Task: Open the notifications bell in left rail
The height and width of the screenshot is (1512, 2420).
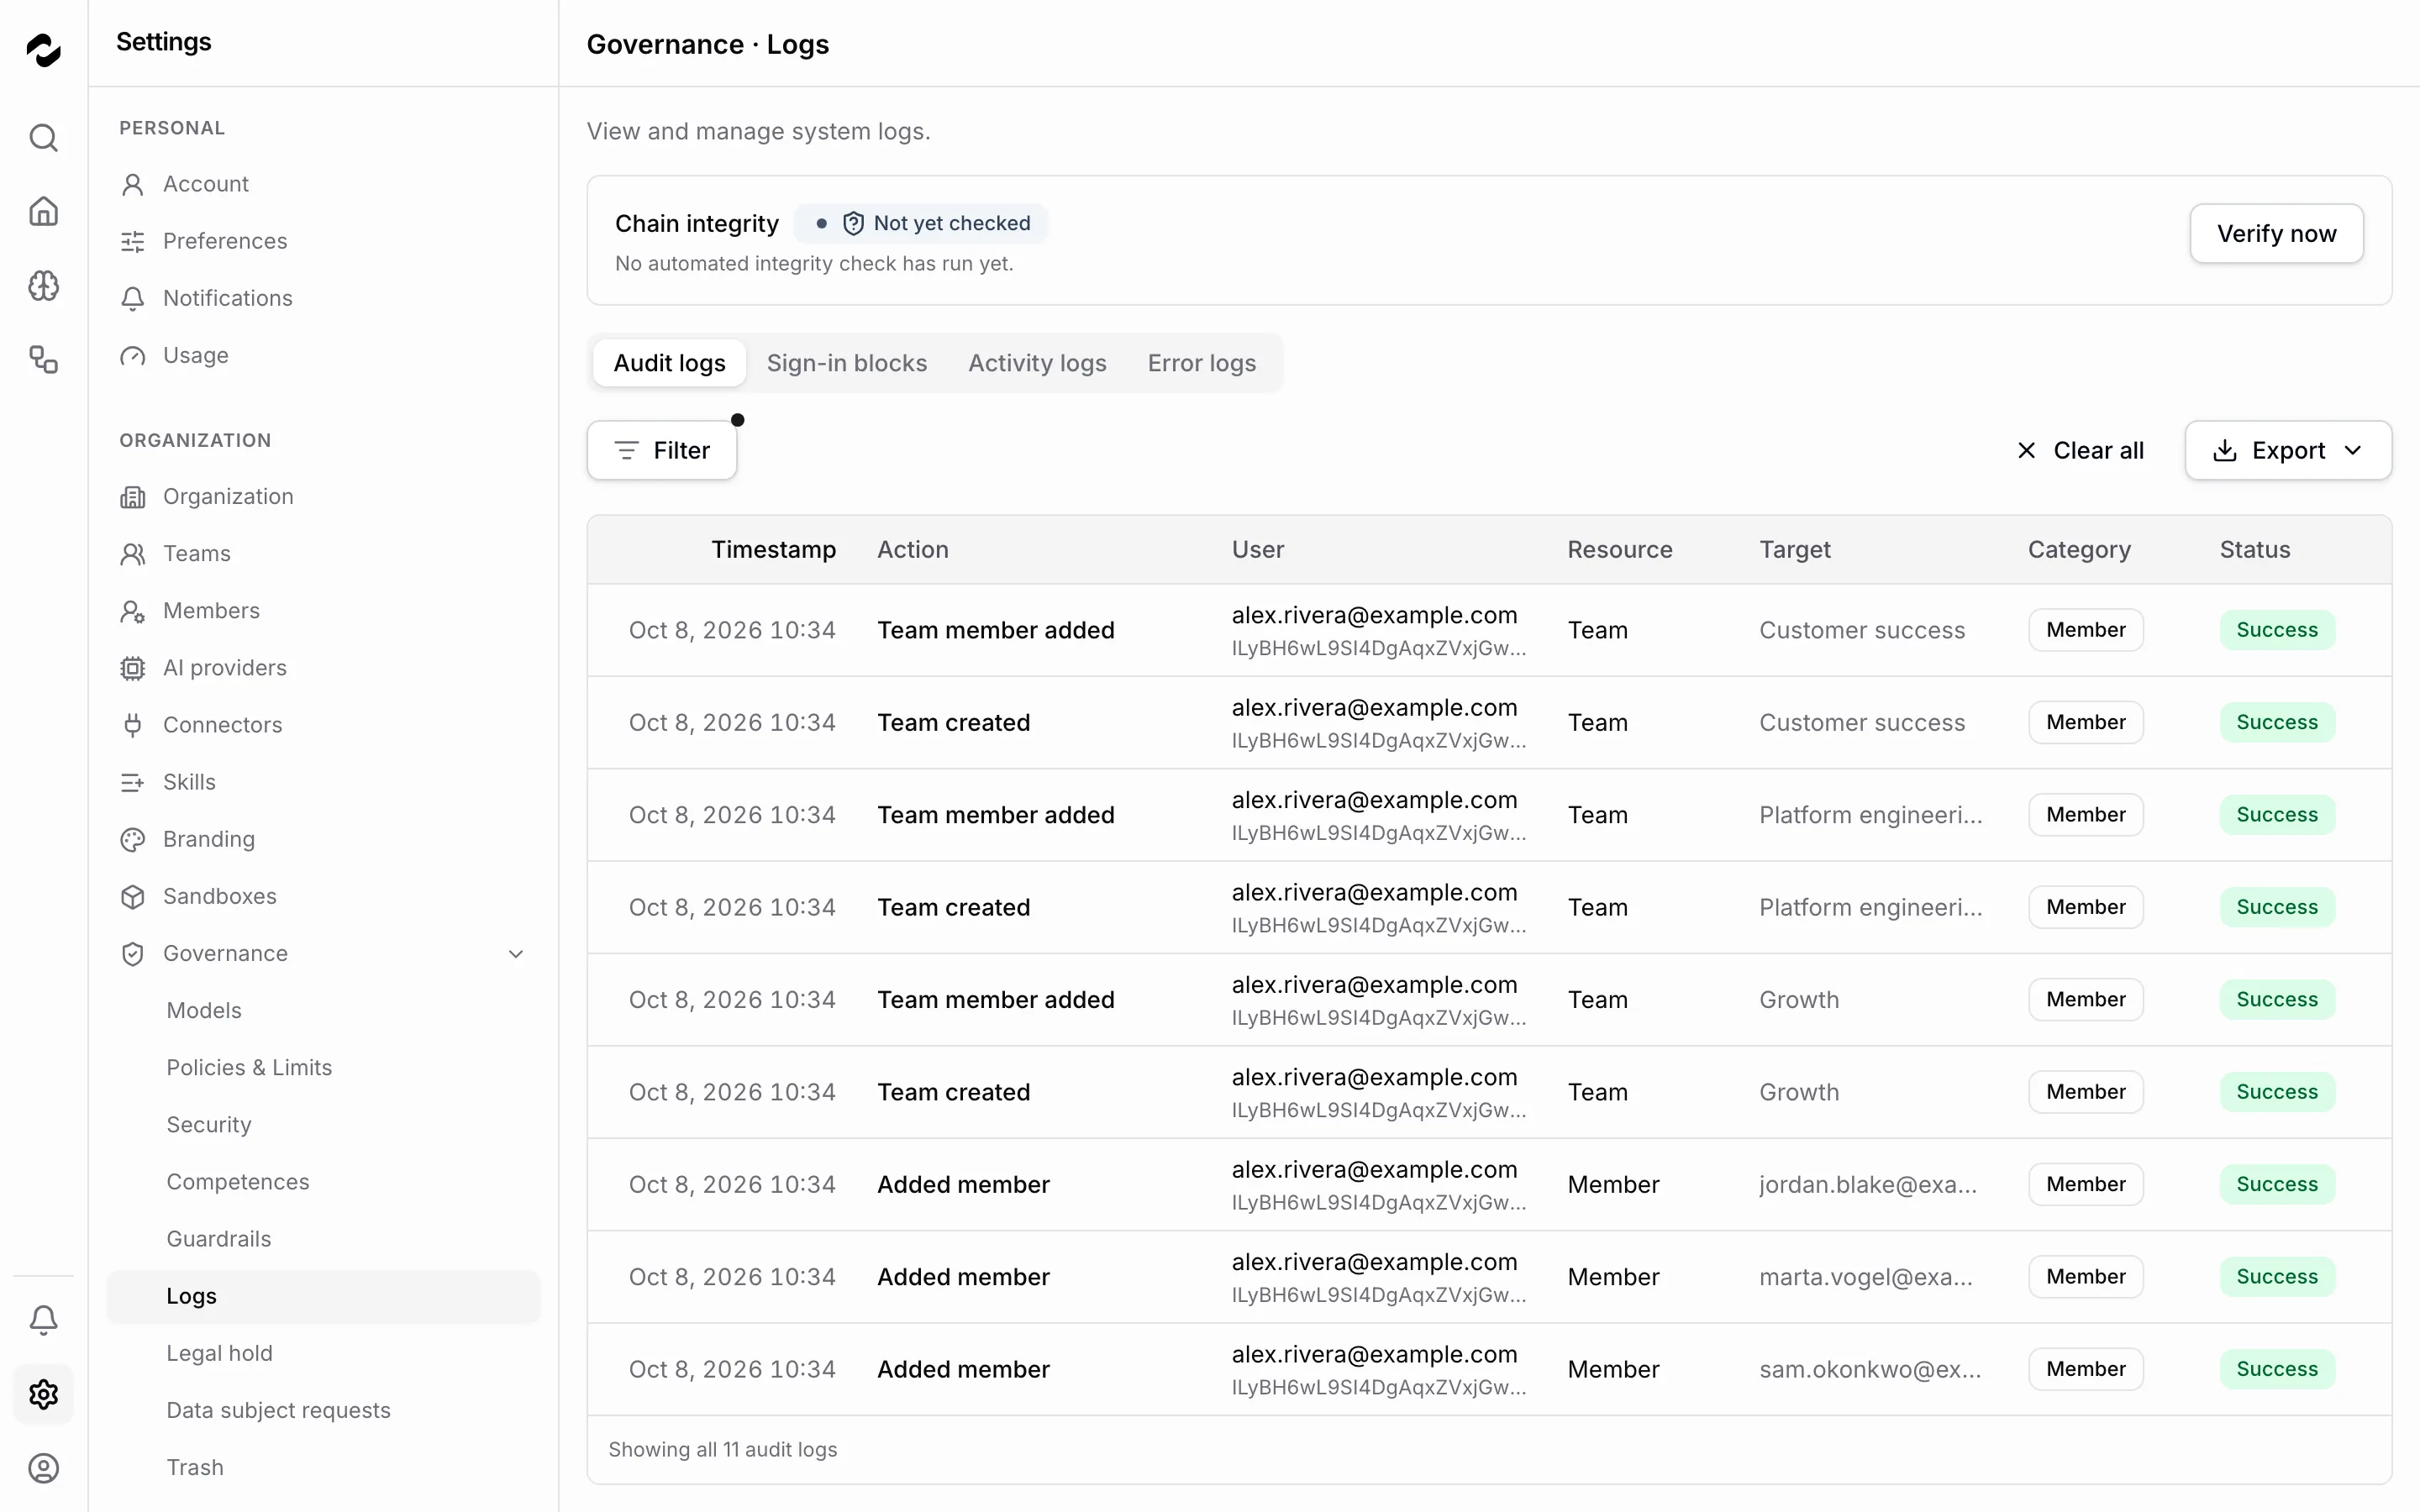Action: (x=43, y=1320)
